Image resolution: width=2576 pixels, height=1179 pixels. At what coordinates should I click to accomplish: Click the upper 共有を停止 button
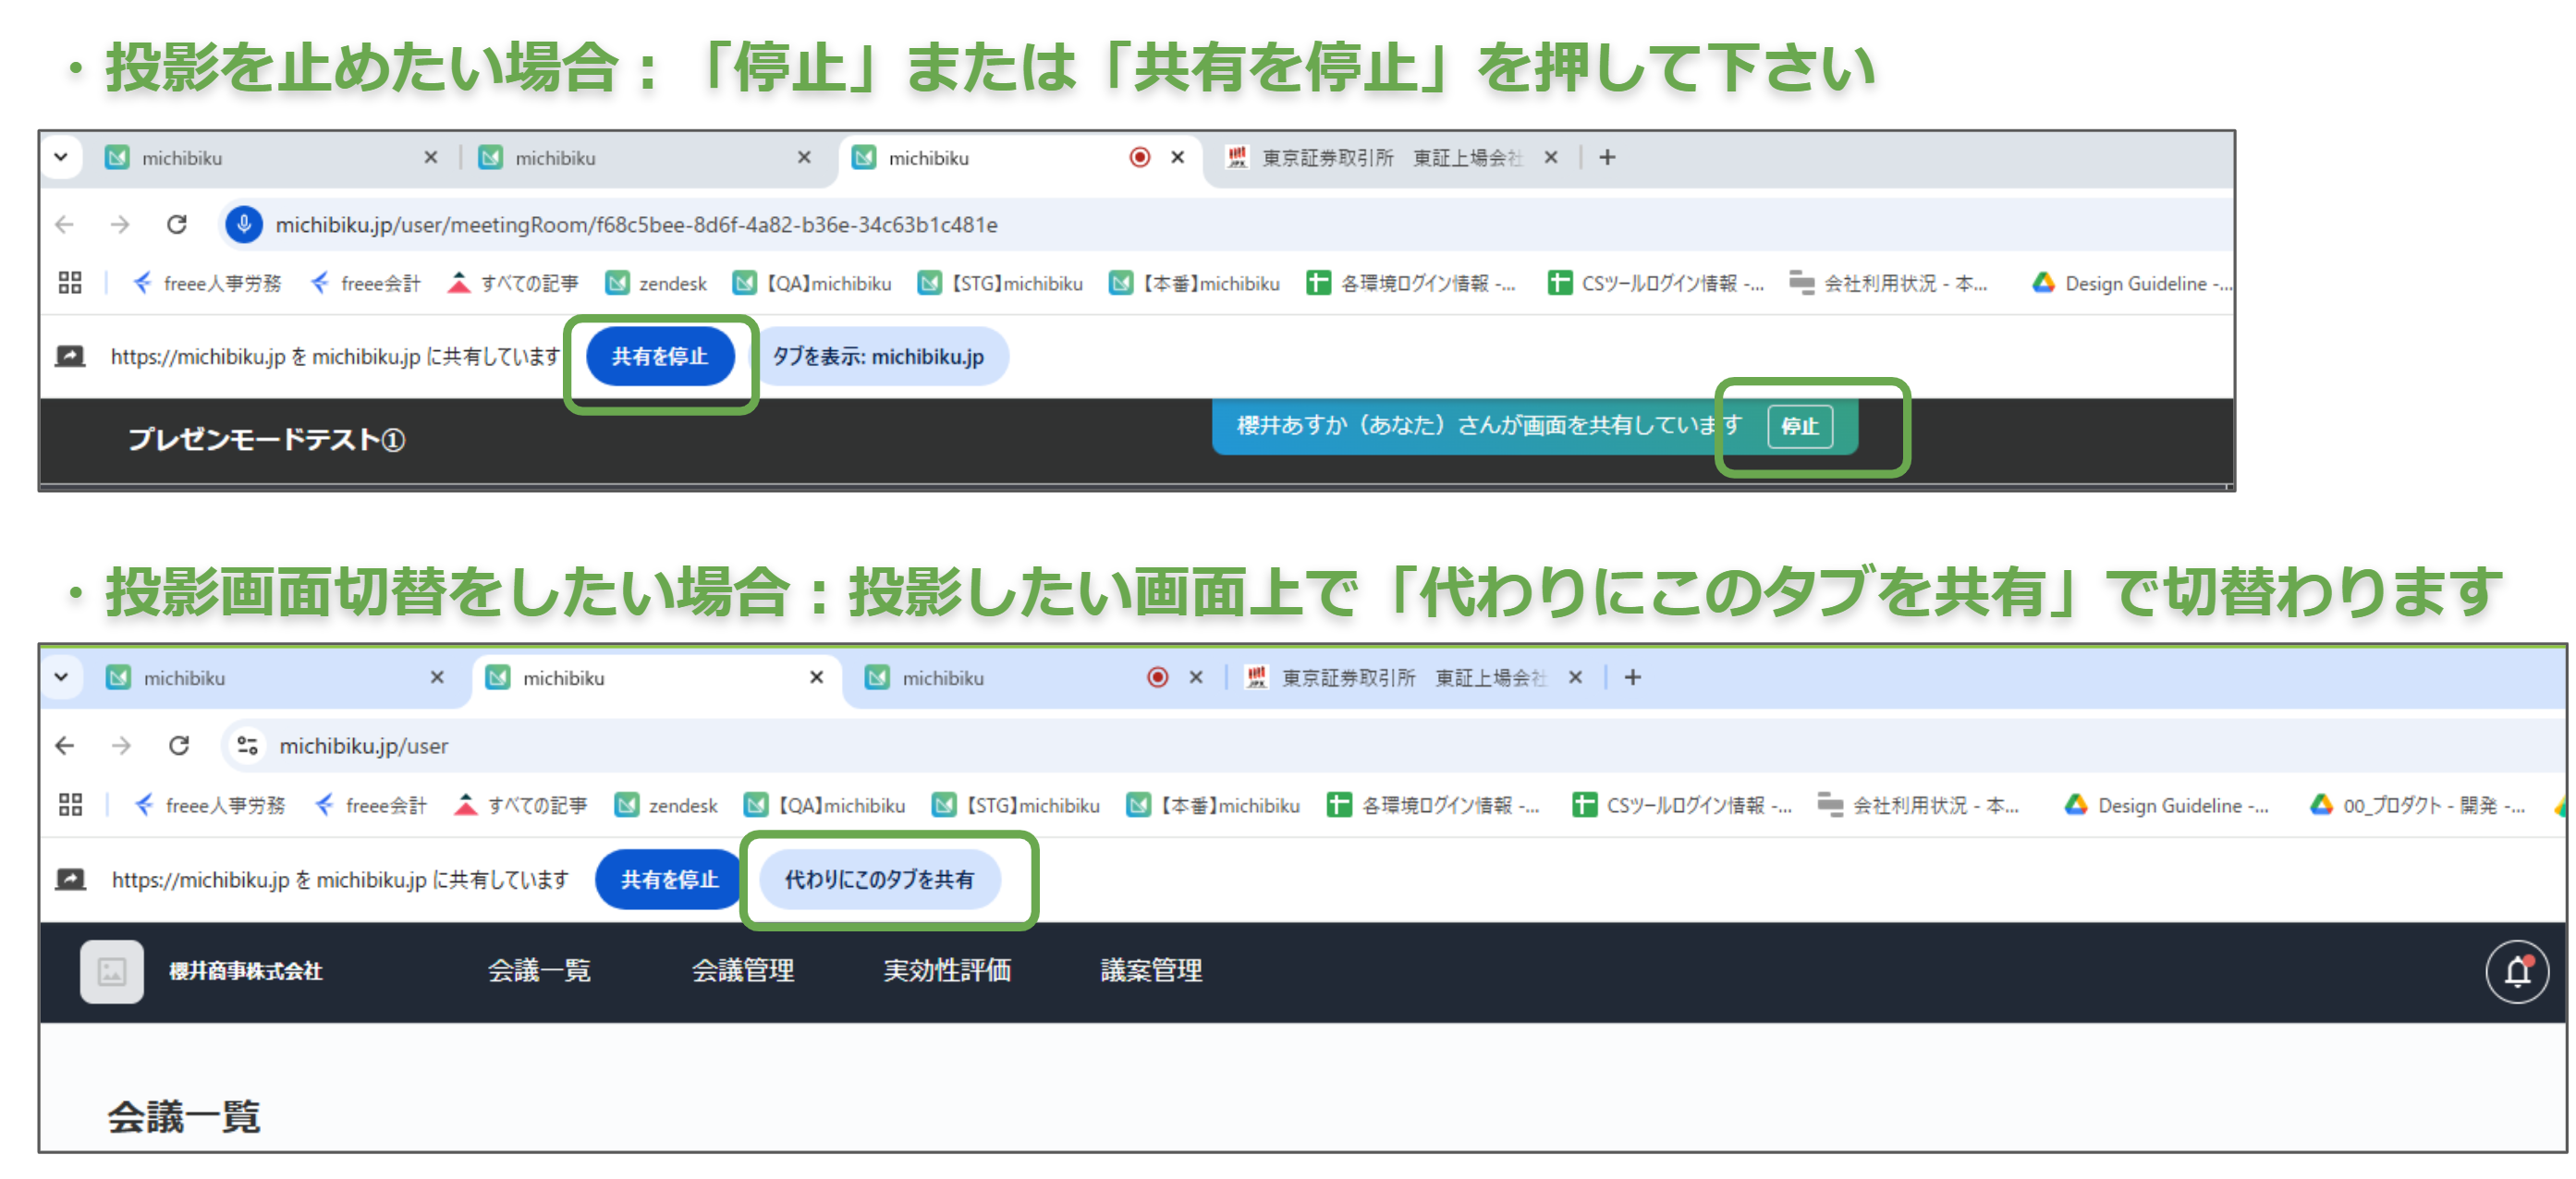click(659, 356)
